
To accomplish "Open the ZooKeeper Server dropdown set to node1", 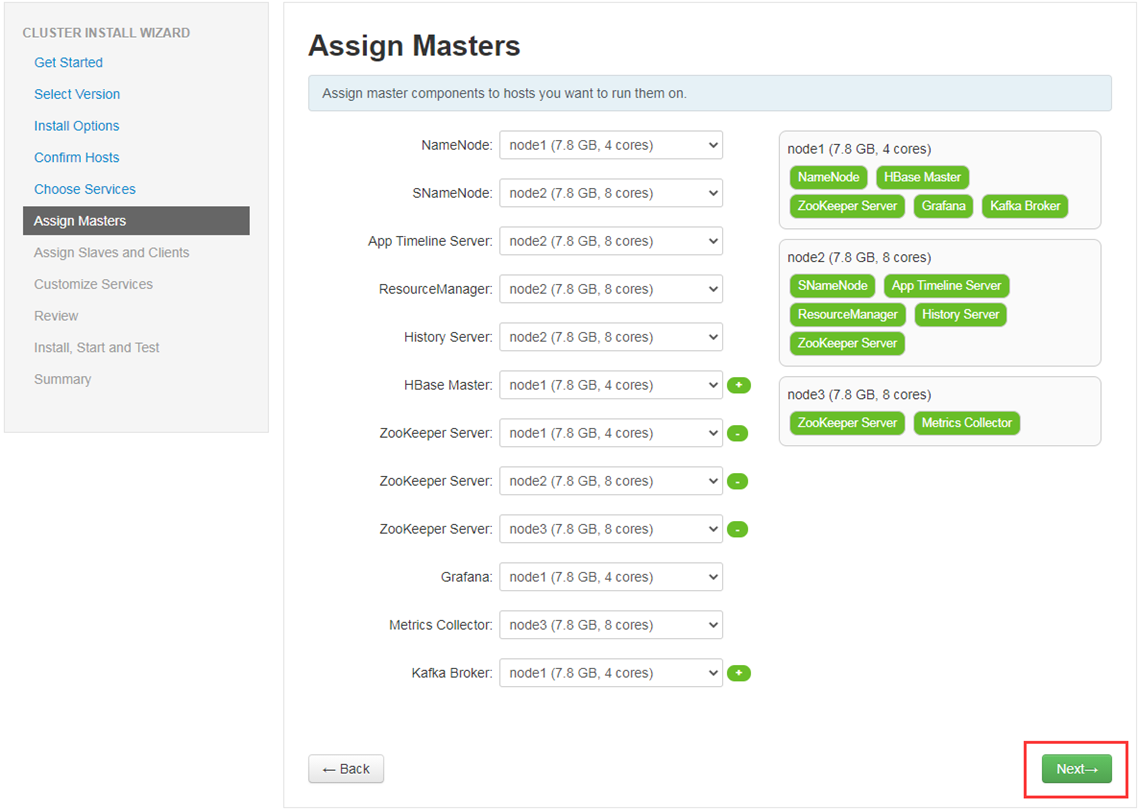I will (x=611, y=433).
